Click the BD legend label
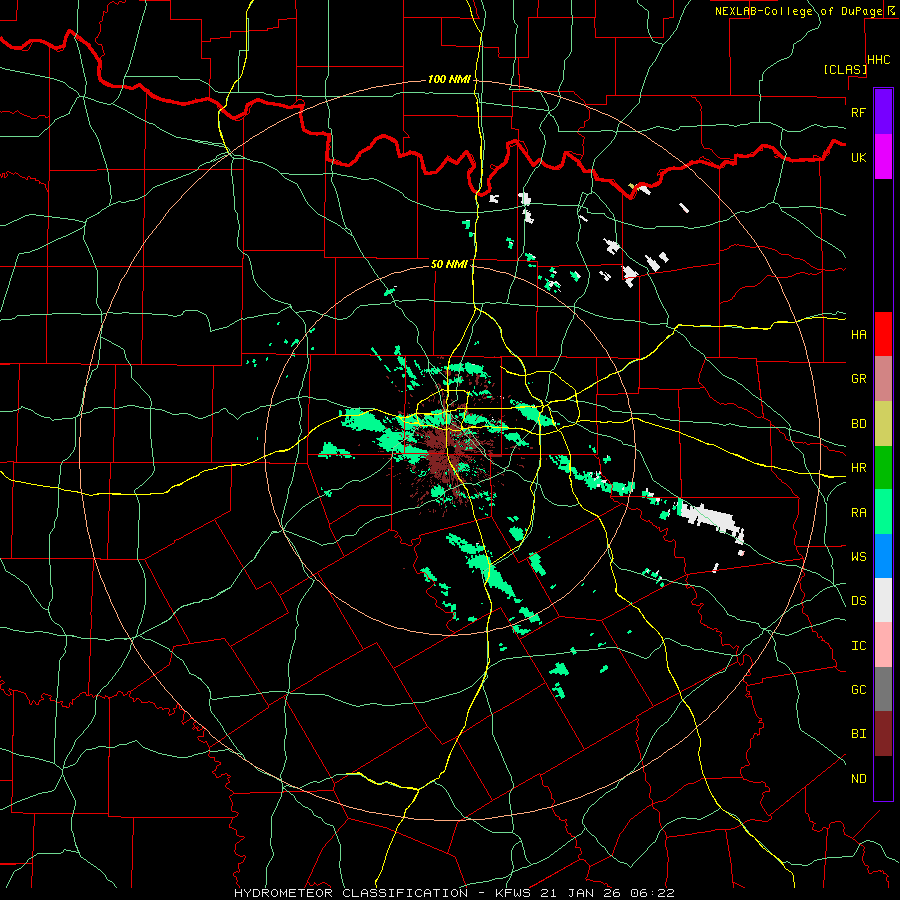 point(858,424)
